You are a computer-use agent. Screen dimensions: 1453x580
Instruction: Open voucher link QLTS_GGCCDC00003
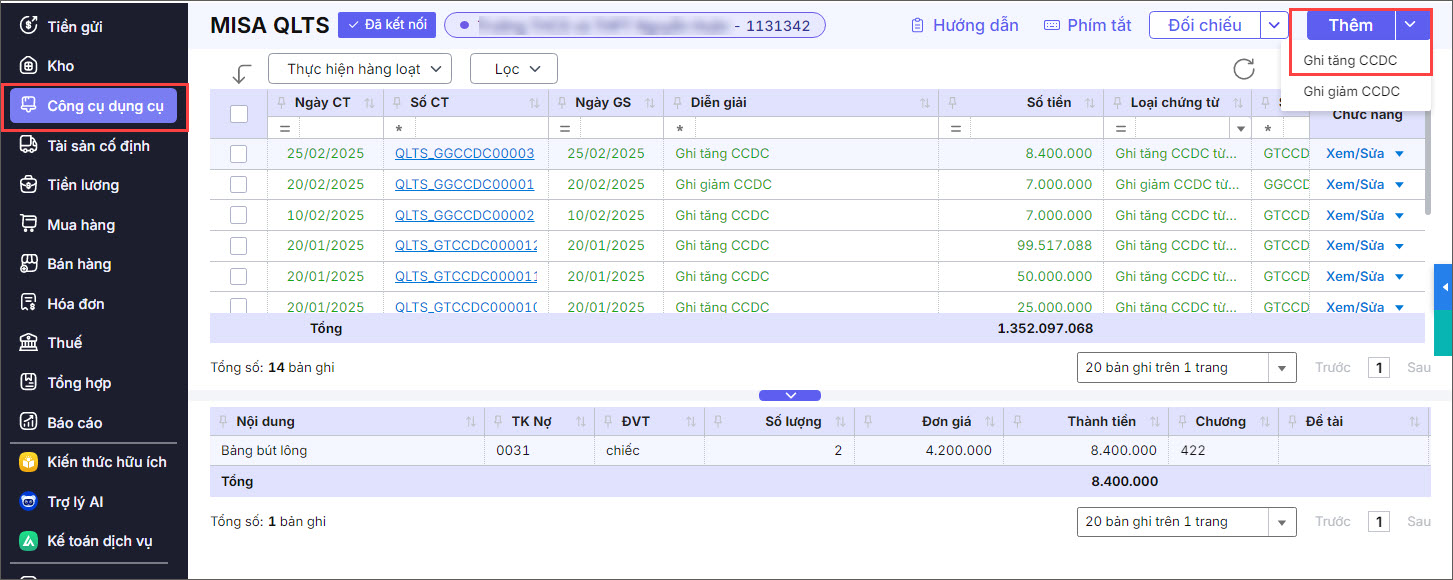tap(464, 154)
